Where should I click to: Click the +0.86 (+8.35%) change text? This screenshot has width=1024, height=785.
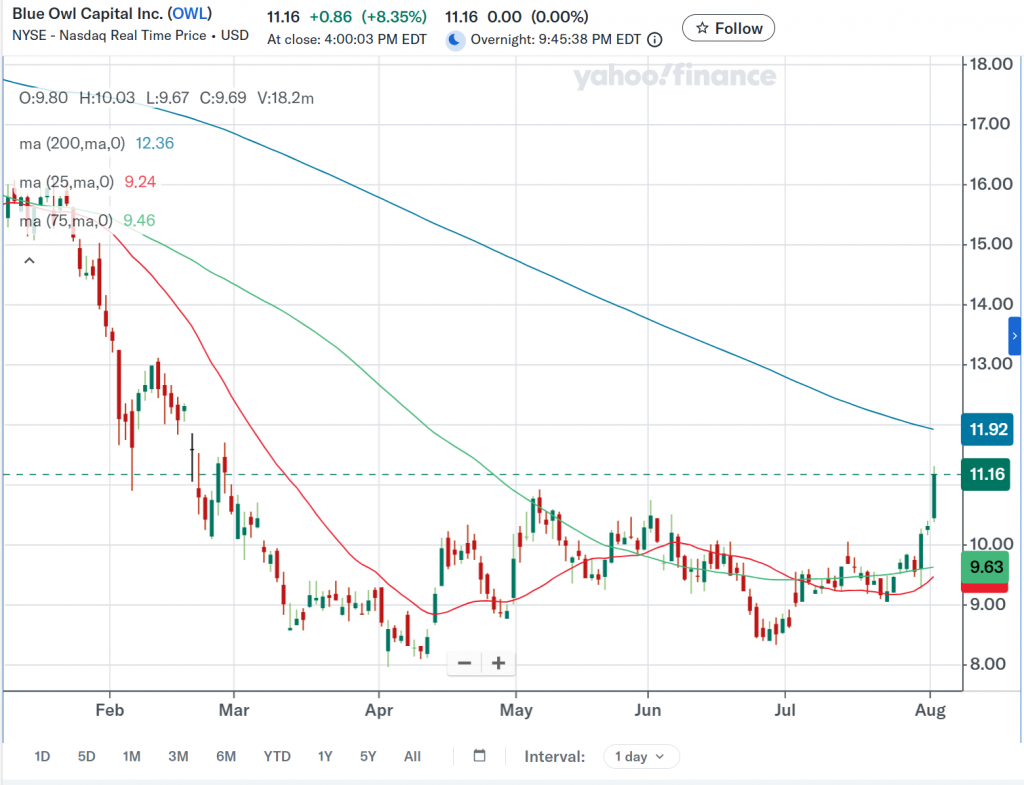tap(368, 16)
